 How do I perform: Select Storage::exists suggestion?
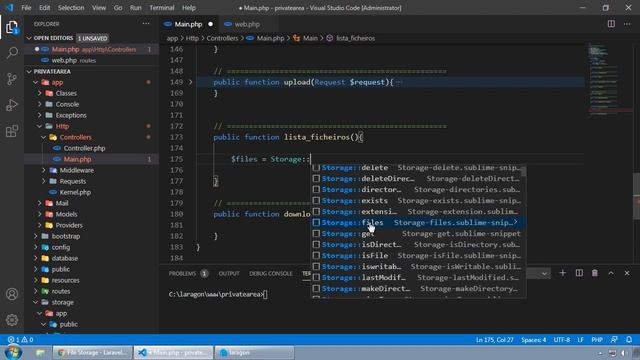416,201
